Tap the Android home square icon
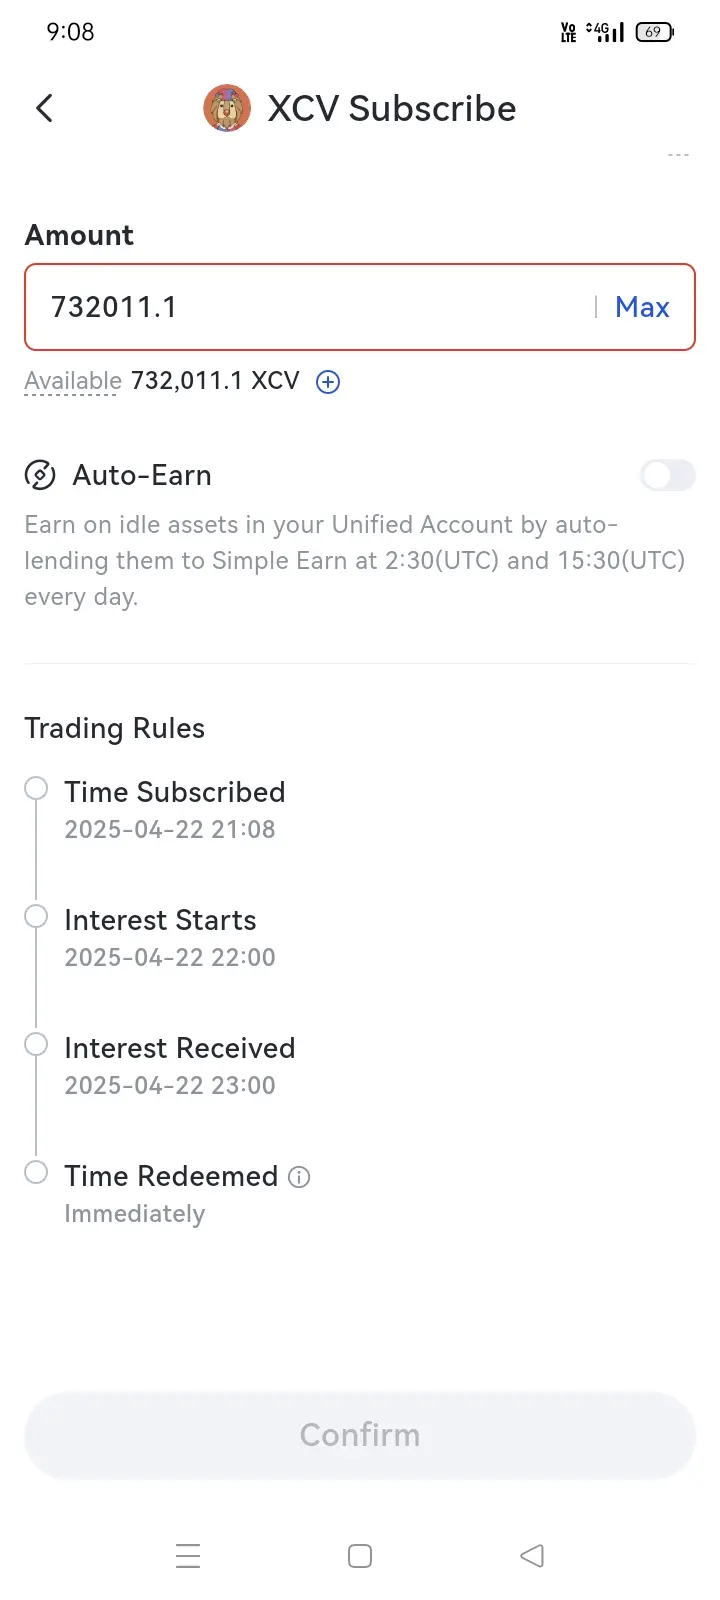The width and height of the screenshot is (720, 1600). click(360, 1556)
